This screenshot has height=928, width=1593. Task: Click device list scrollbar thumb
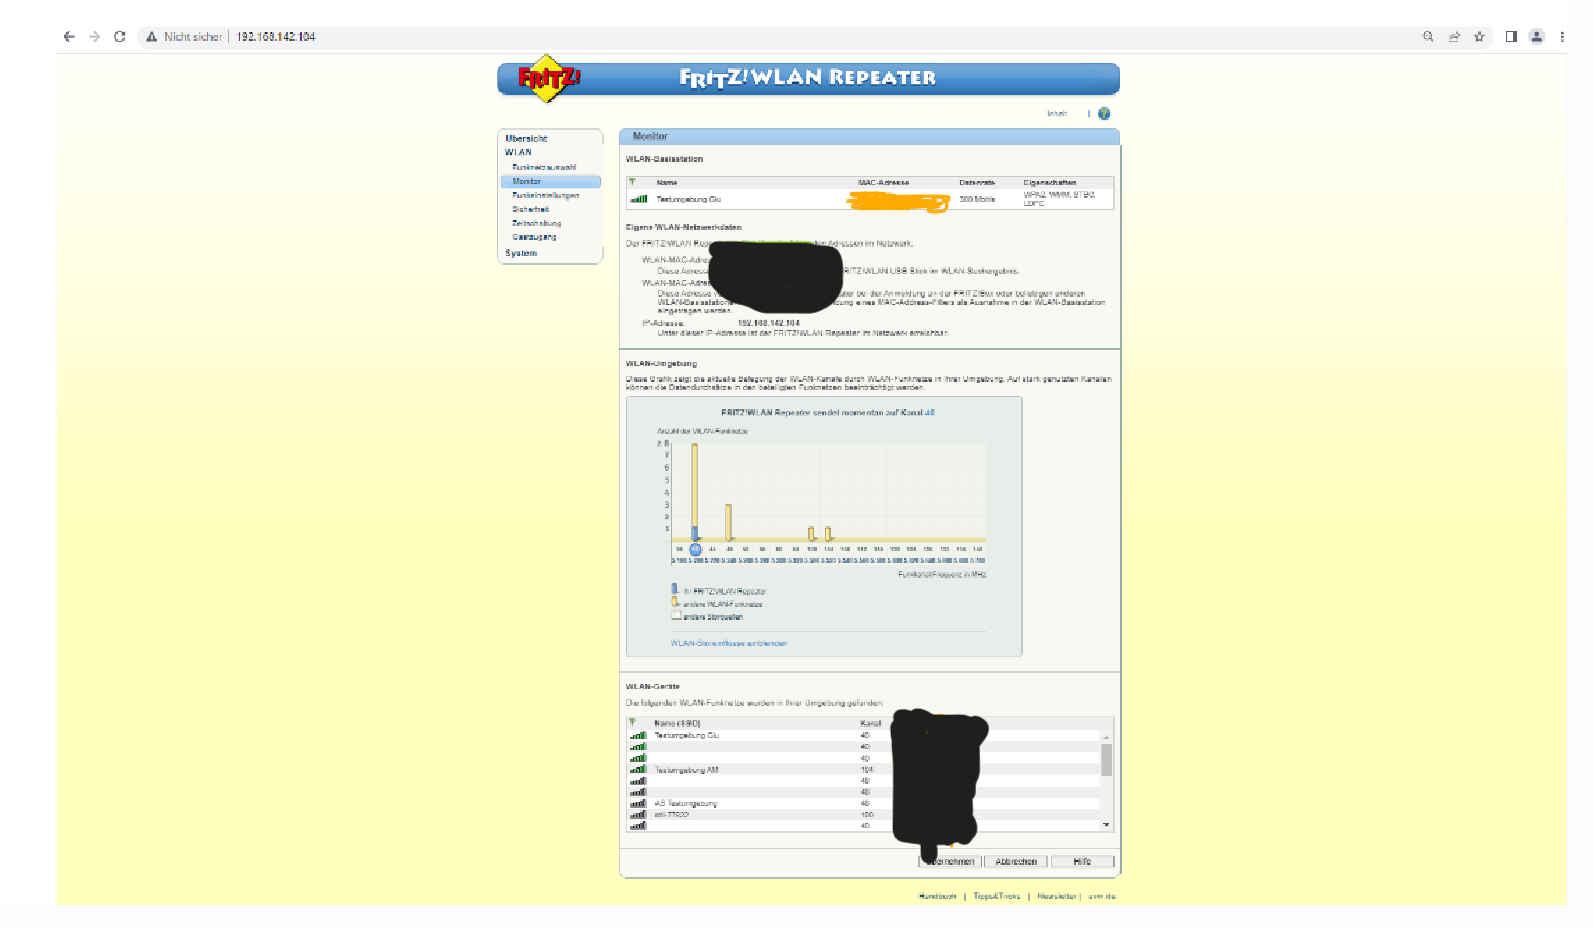(x=1106, y=760)
